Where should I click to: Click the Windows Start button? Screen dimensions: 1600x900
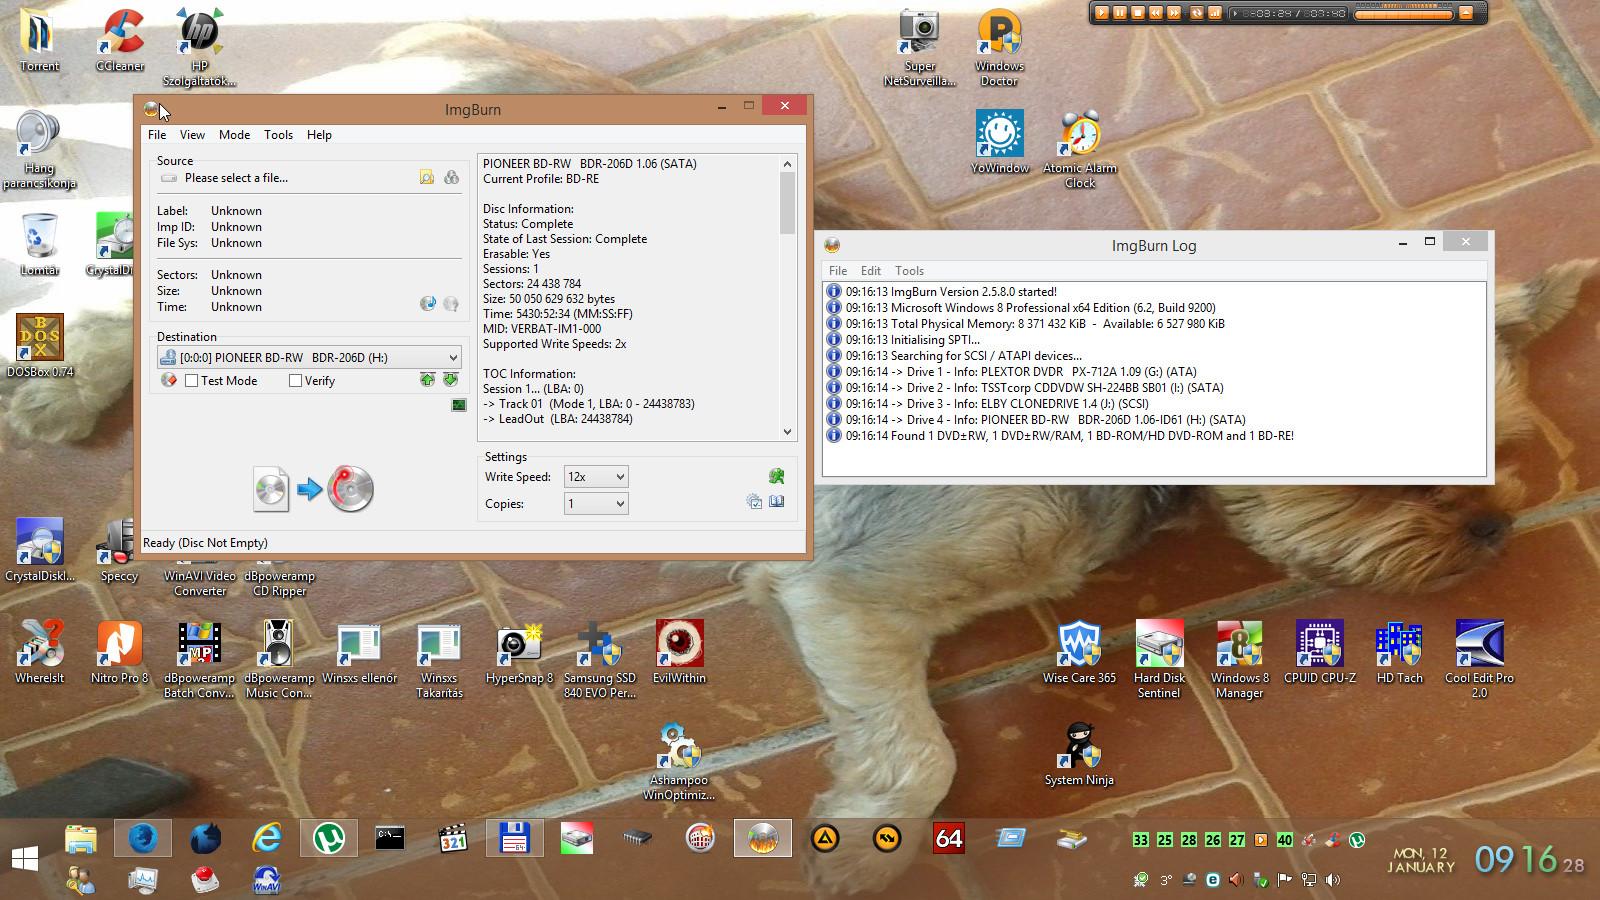click(x=25, y=859)
